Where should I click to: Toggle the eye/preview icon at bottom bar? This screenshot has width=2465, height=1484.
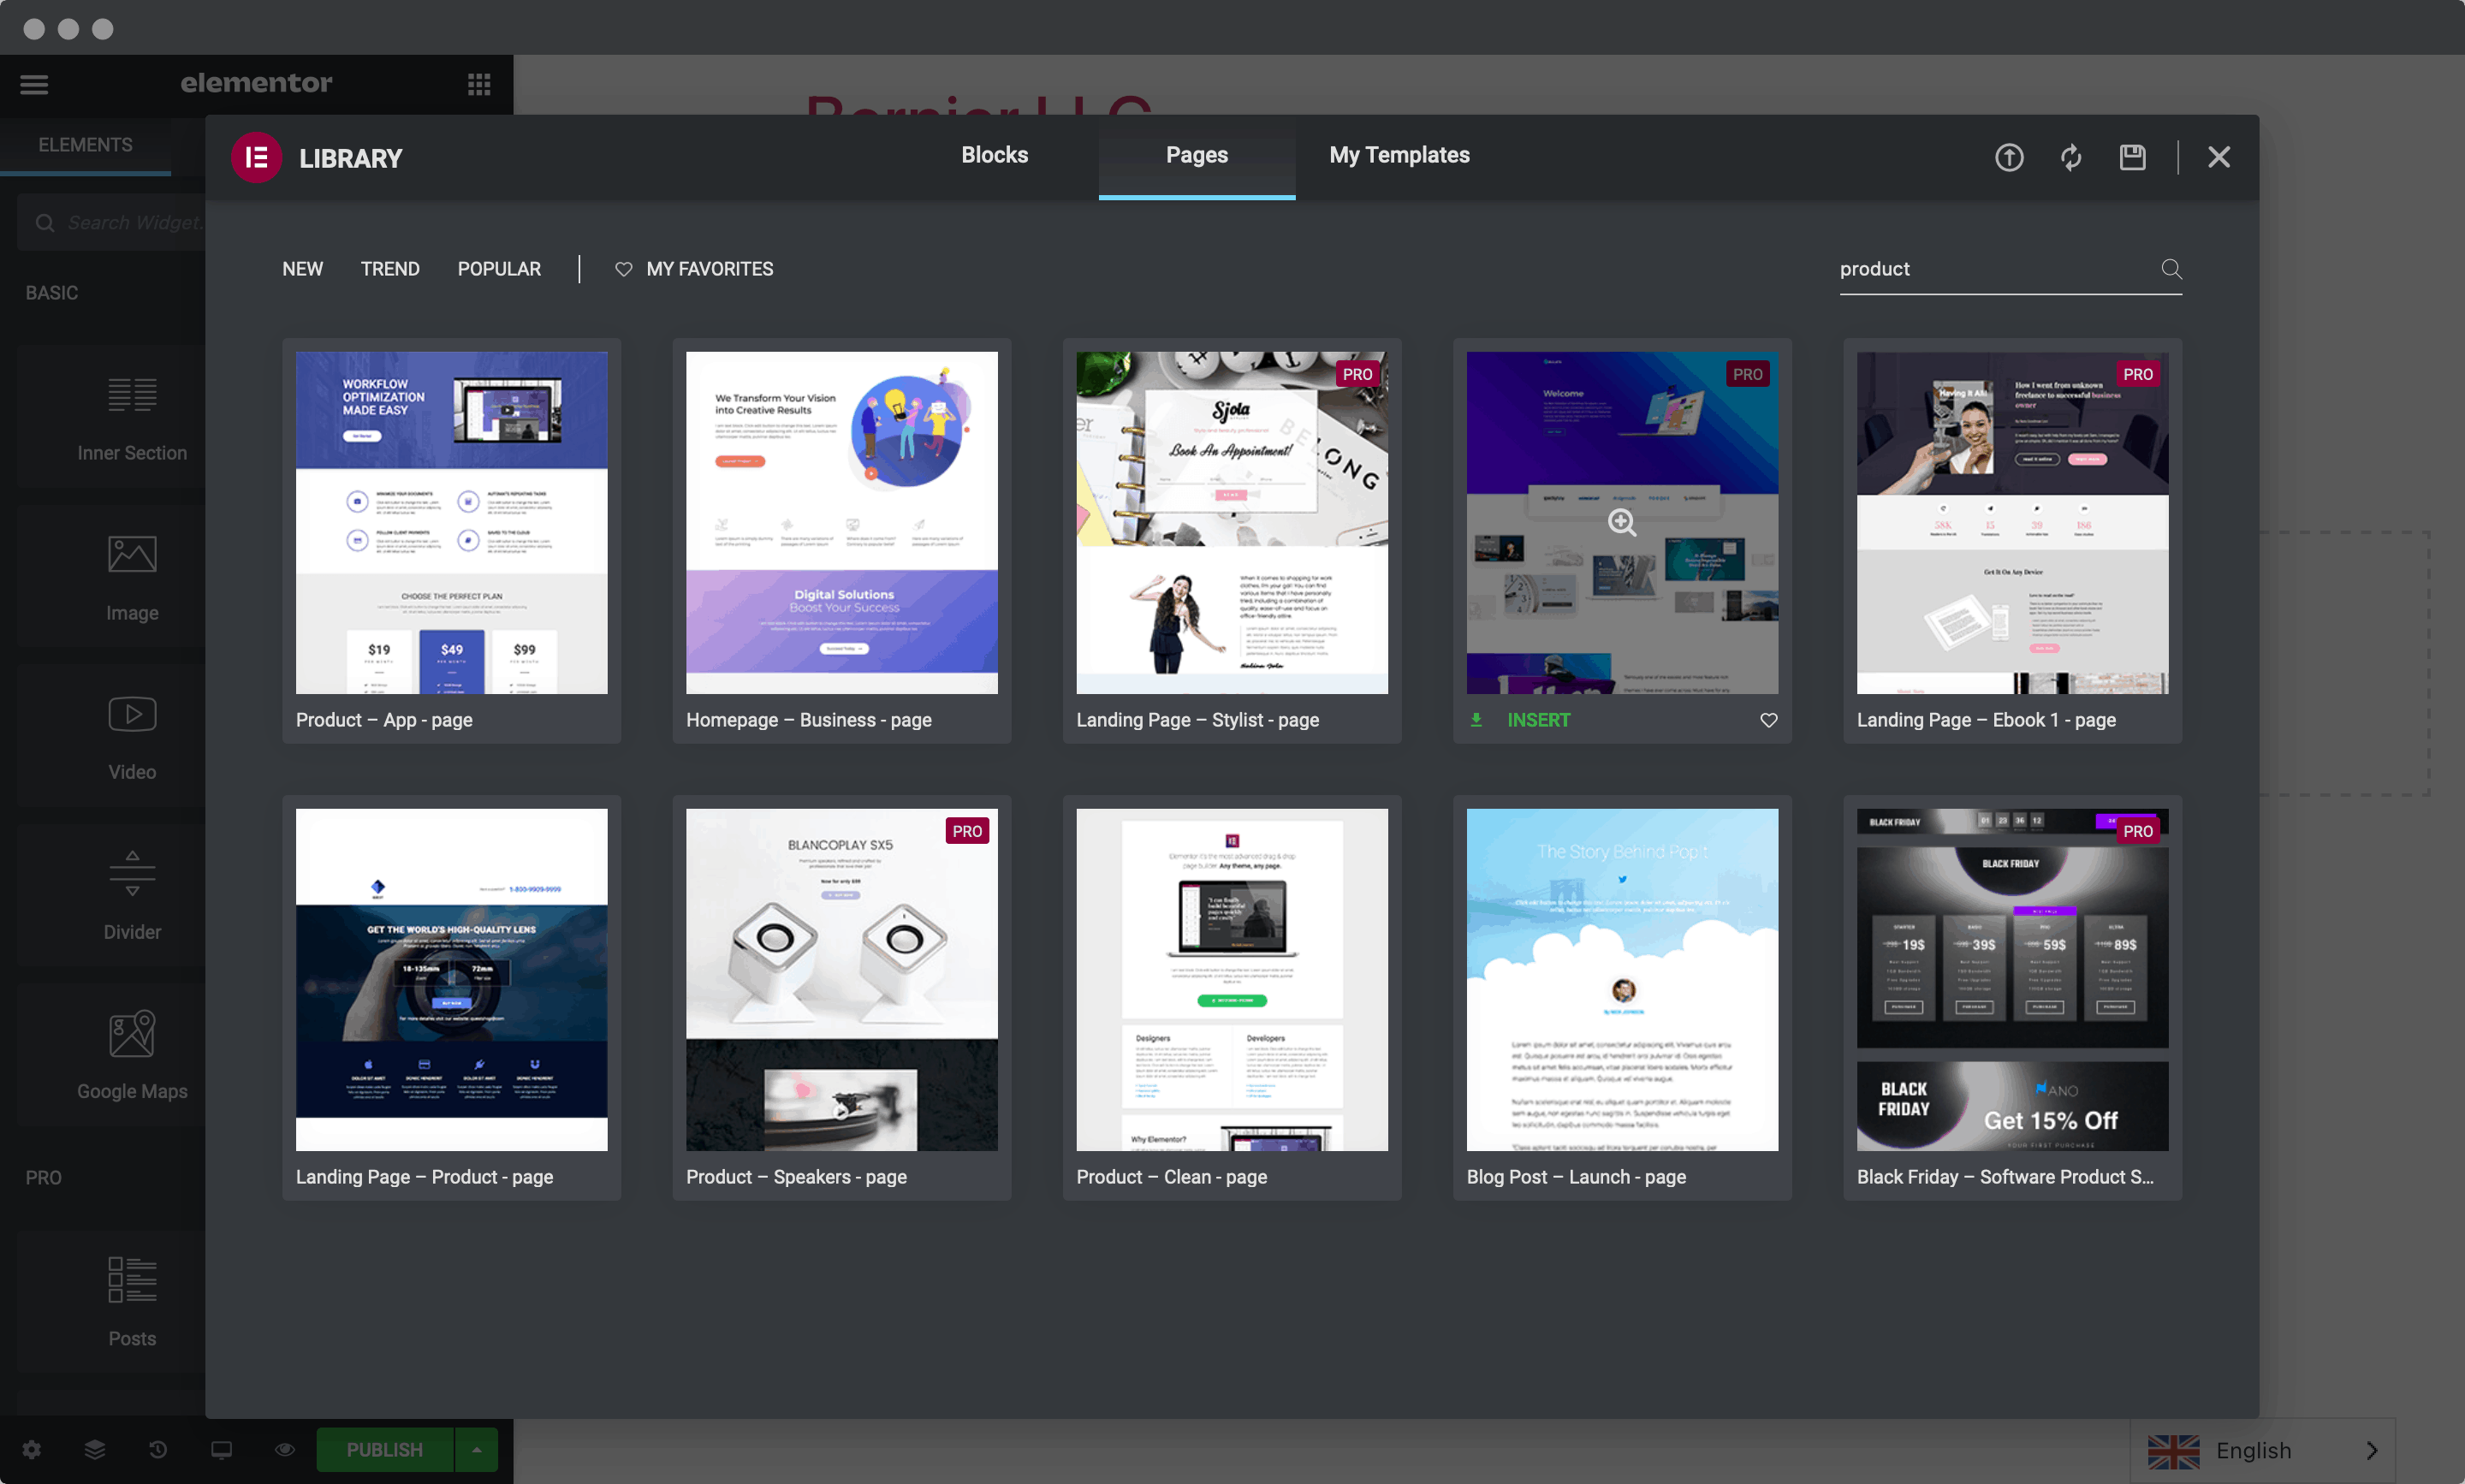[x=282, y=1449]
